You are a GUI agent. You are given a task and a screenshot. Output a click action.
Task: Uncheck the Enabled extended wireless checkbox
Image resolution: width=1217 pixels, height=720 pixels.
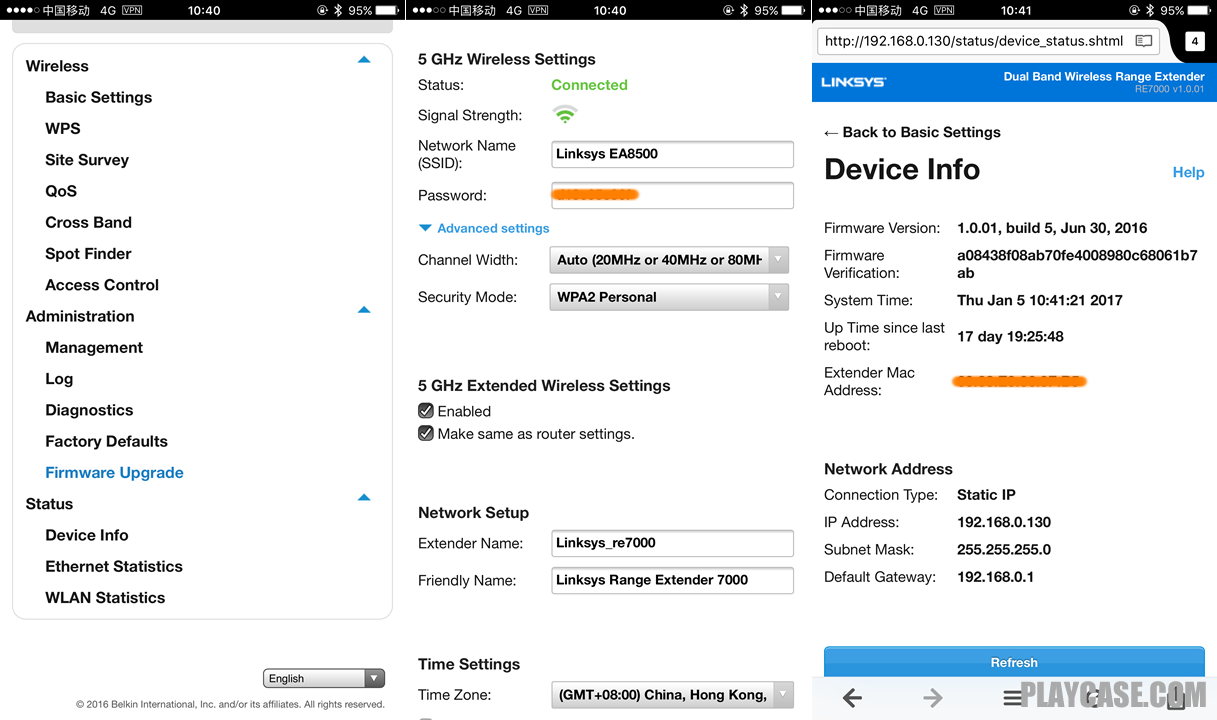click(426, 411)
